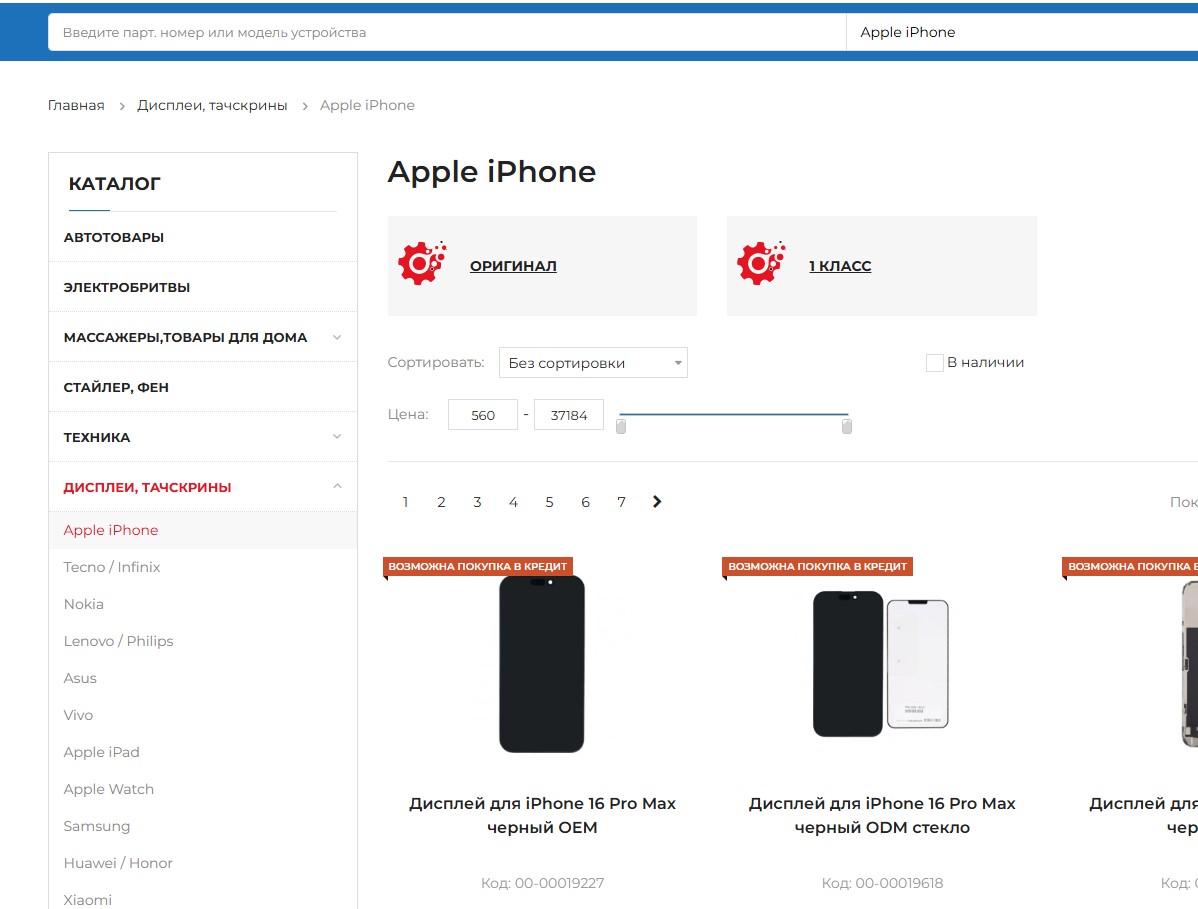Open iPhone 16 Pro Max ODM стекло image
The width and height of the screenshot is (1198, 909).
coord(881,664)
